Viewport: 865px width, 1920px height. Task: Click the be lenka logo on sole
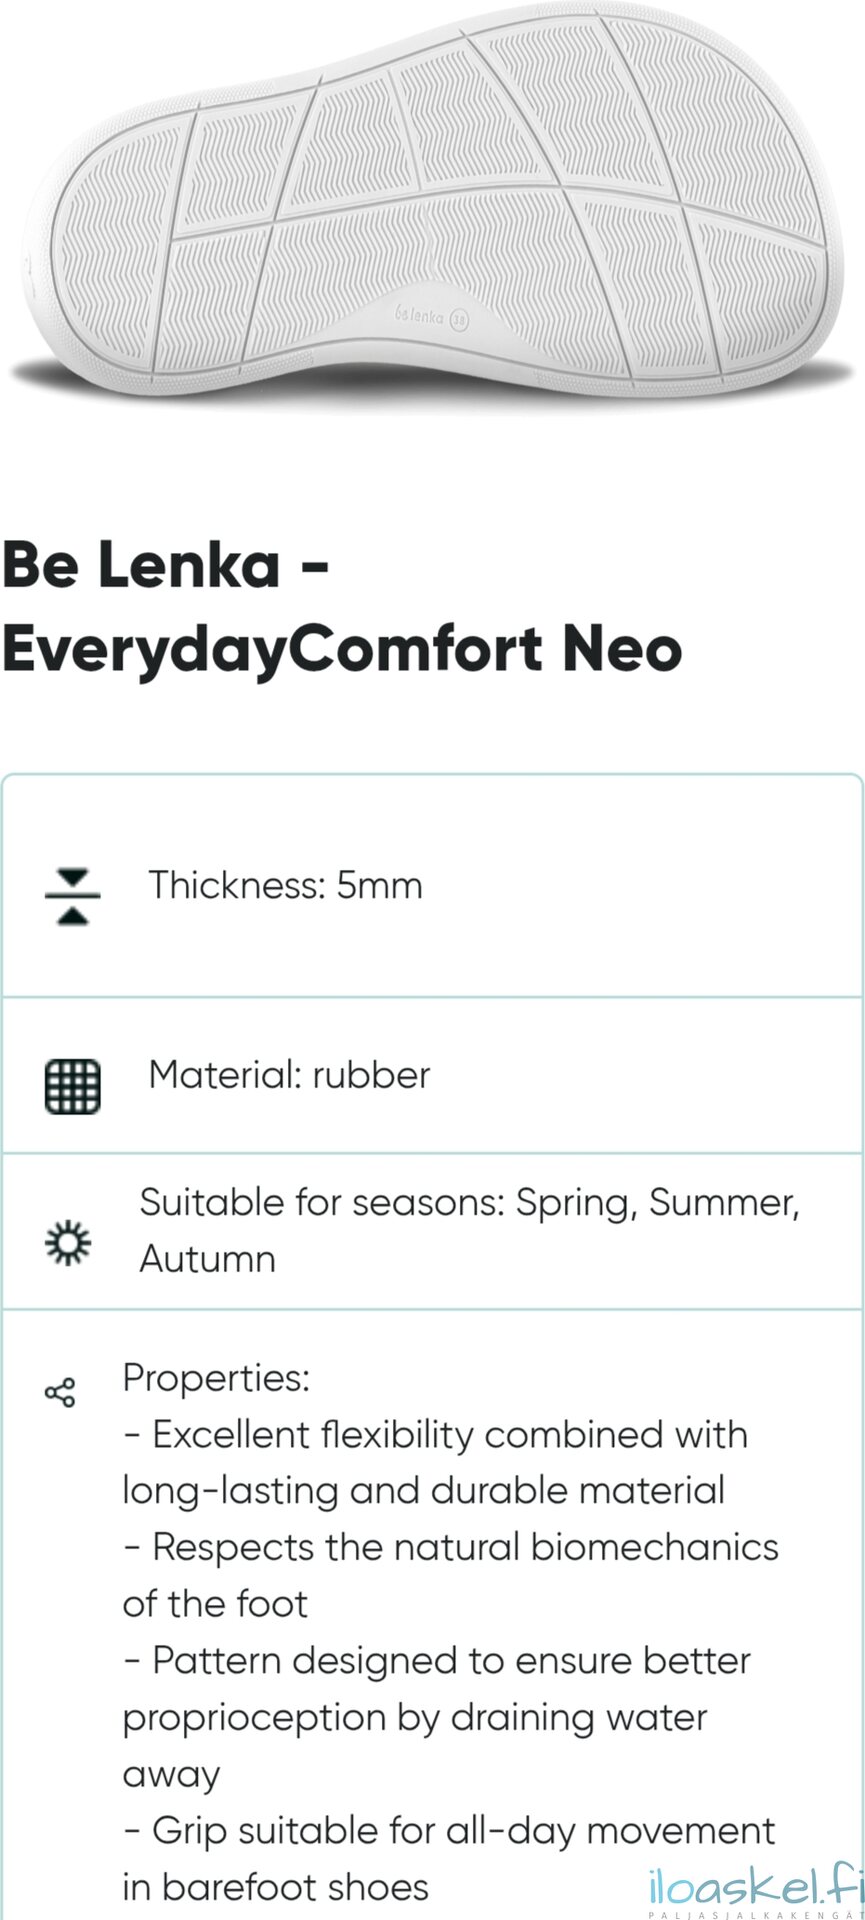(x=420, y=315)
